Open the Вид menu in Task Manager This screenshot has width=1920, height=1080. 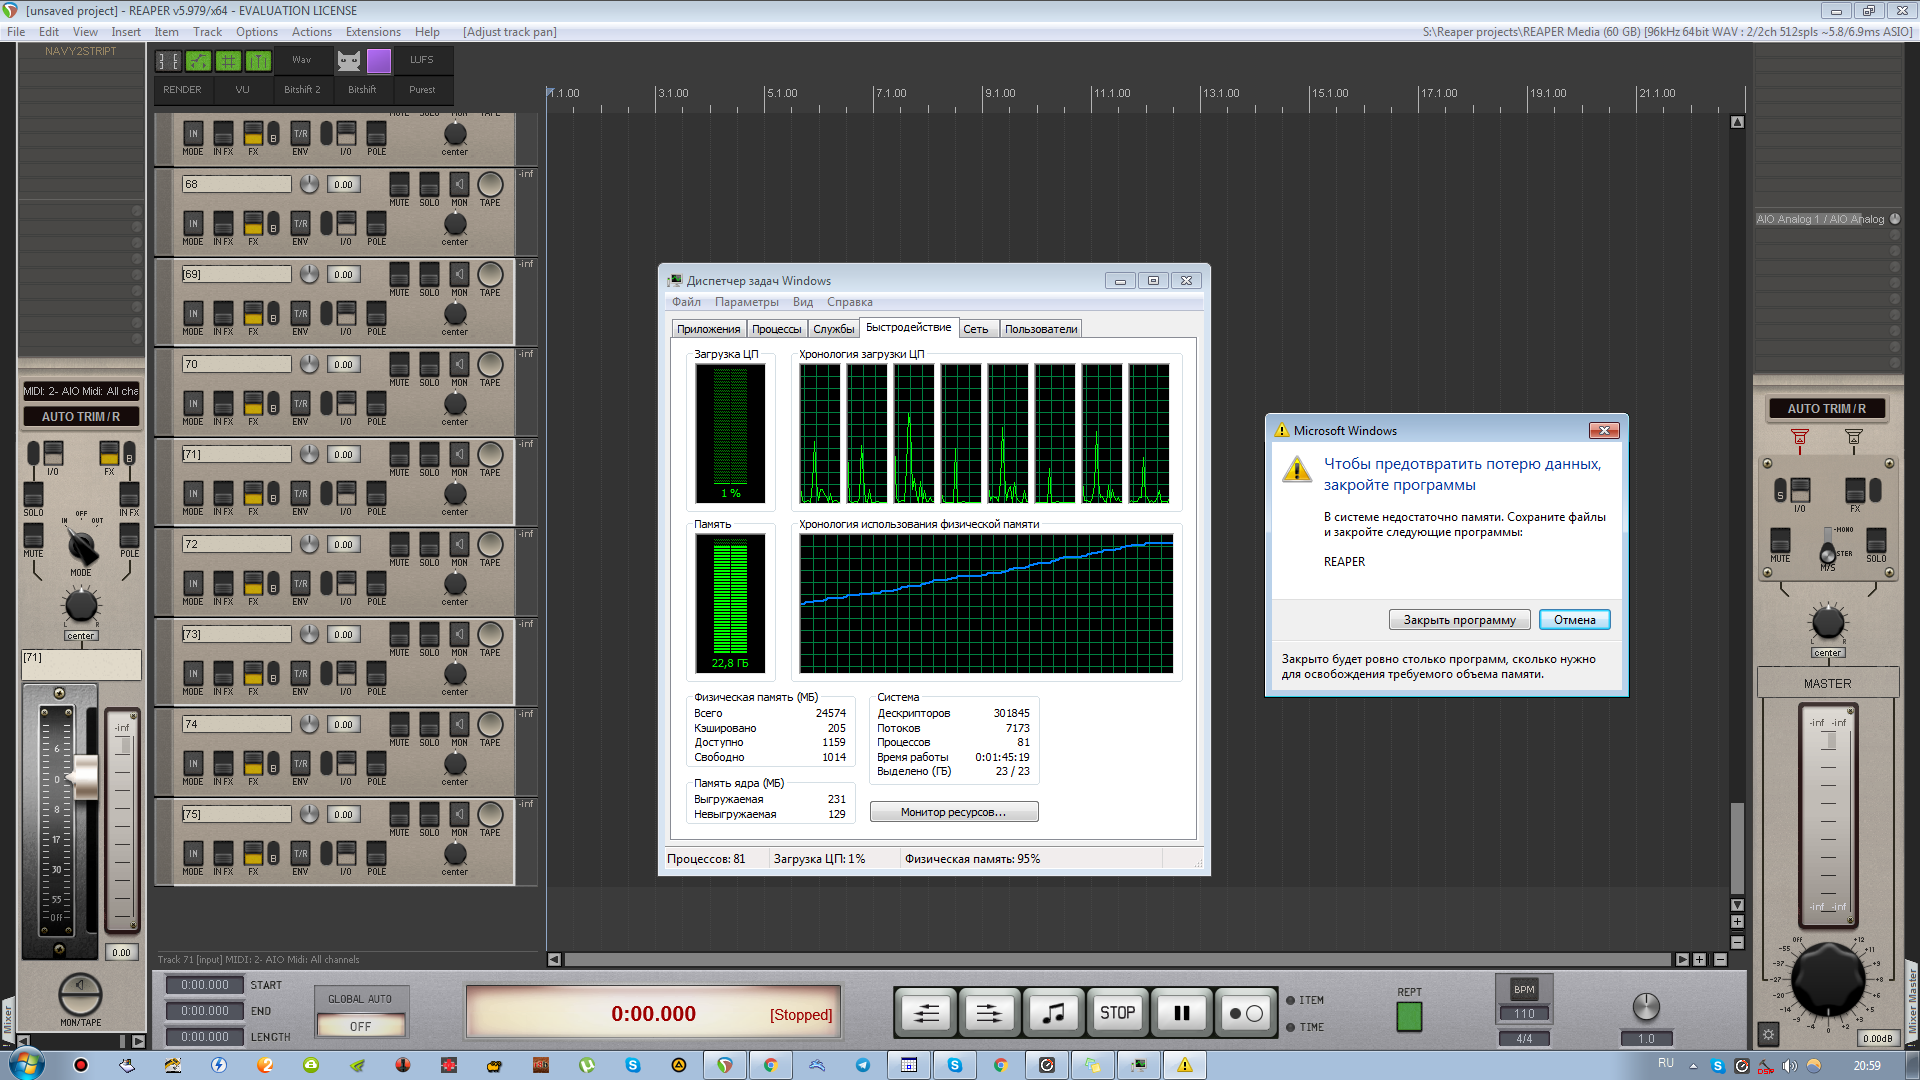(803, 302)
